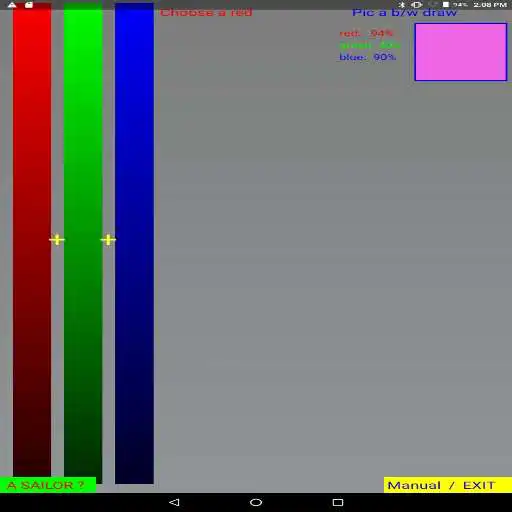The image size is (512, 512).
Task: Tap the 'Manual' label in the yellow Manual / EXIT bar
Action: [x=414, y=485]
